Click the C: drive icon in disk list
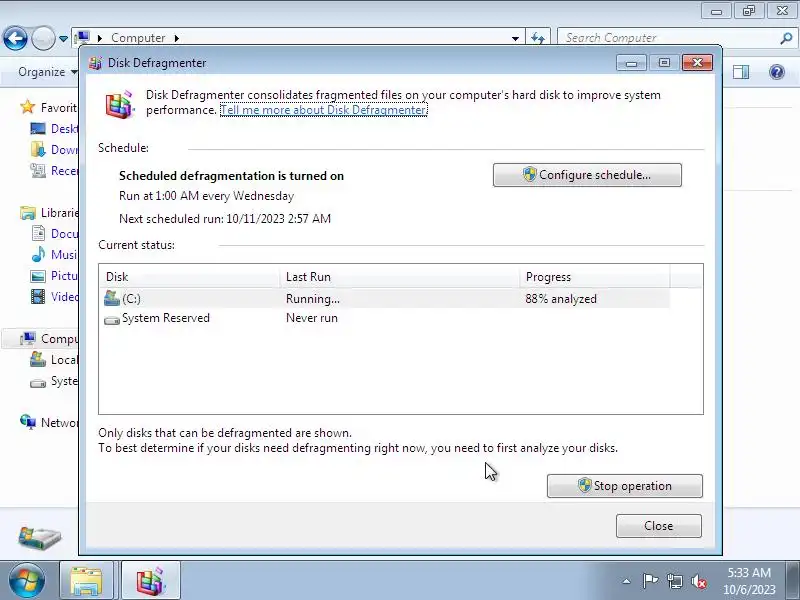Screen dimensions: 800x600 click(x=112, y=298)
